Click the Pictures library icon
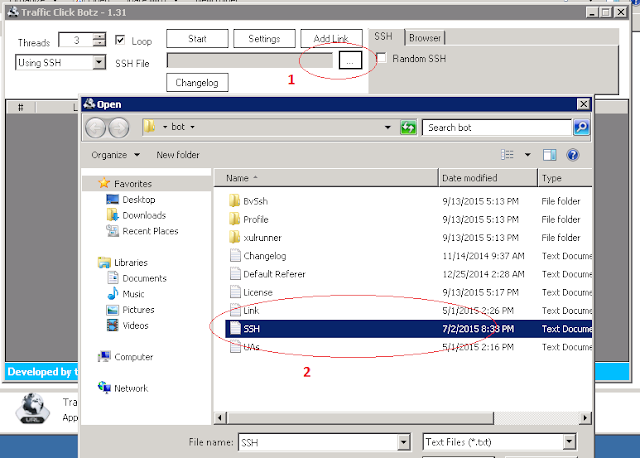Viewport: 640px width, 458px height. [112, 309]
